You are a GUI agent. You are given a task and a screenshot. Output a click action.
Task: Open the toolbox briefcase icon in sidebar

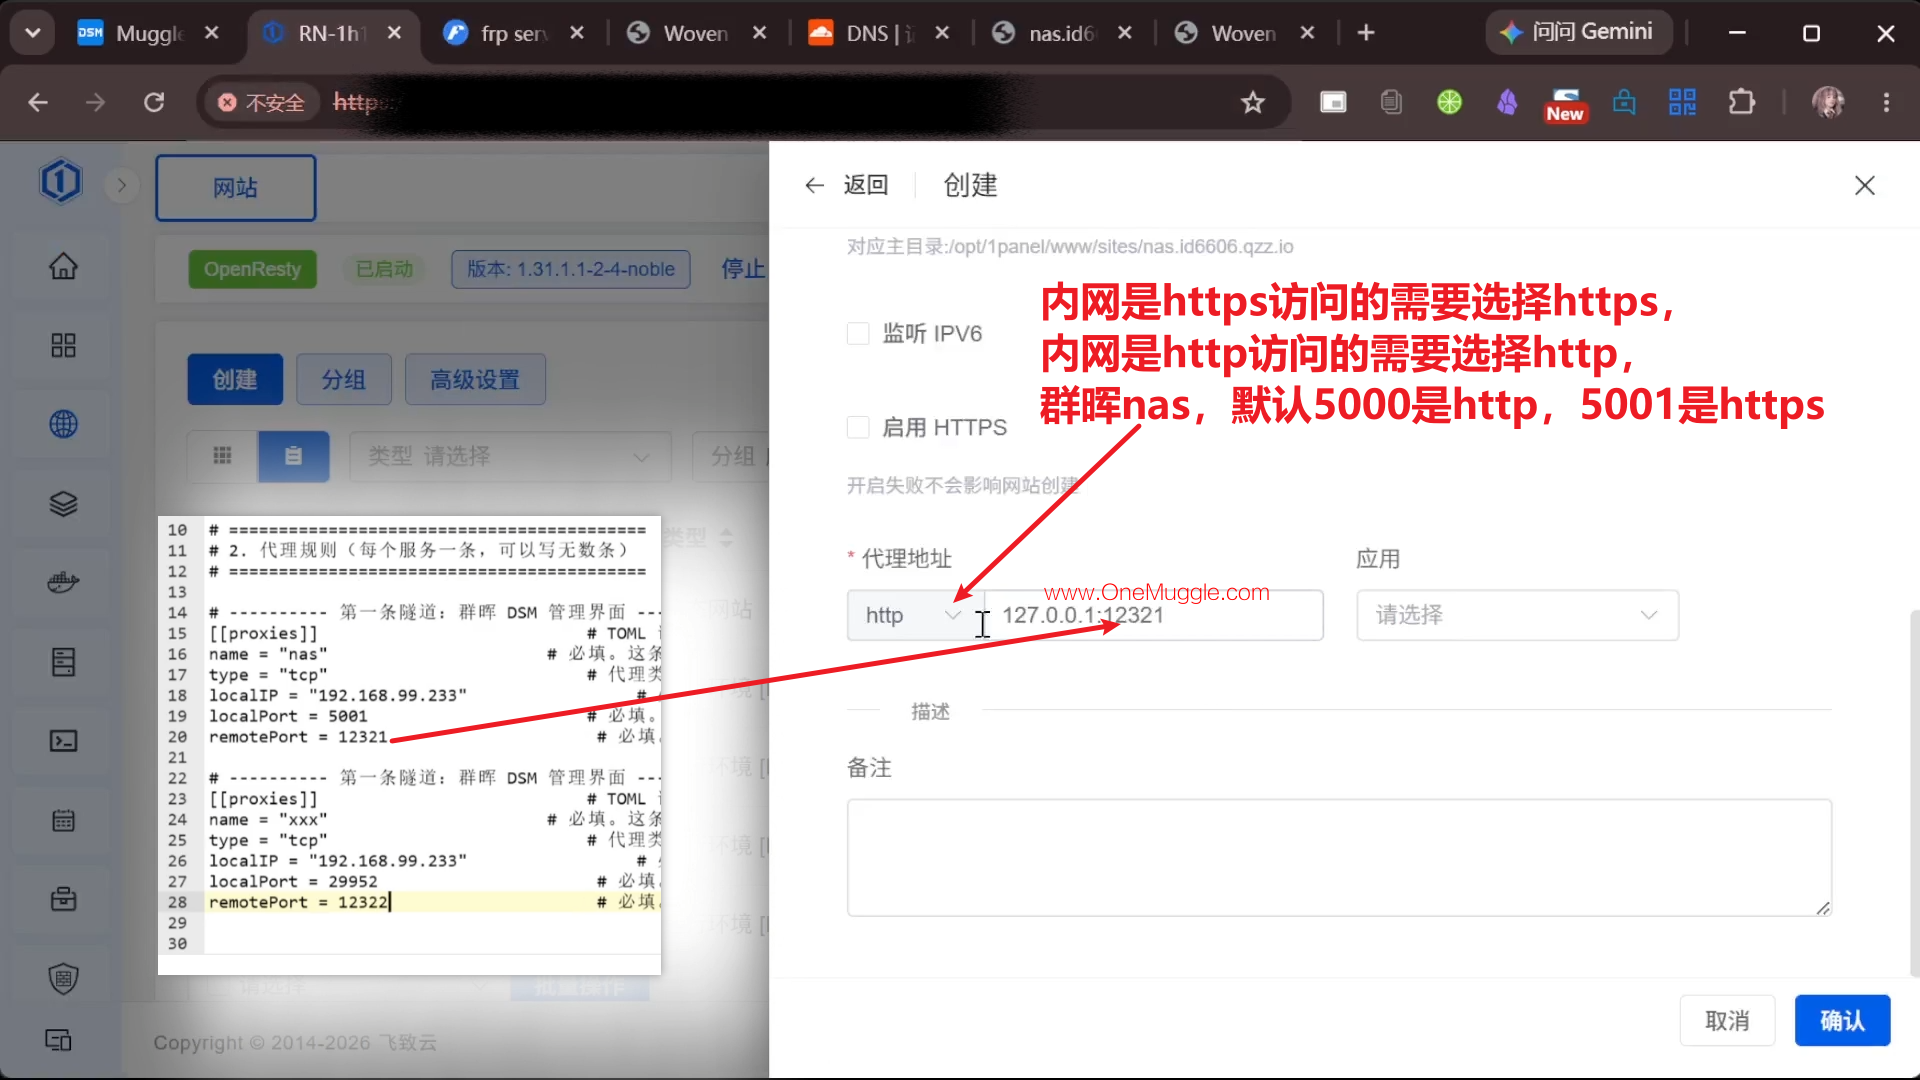(63, 899)
